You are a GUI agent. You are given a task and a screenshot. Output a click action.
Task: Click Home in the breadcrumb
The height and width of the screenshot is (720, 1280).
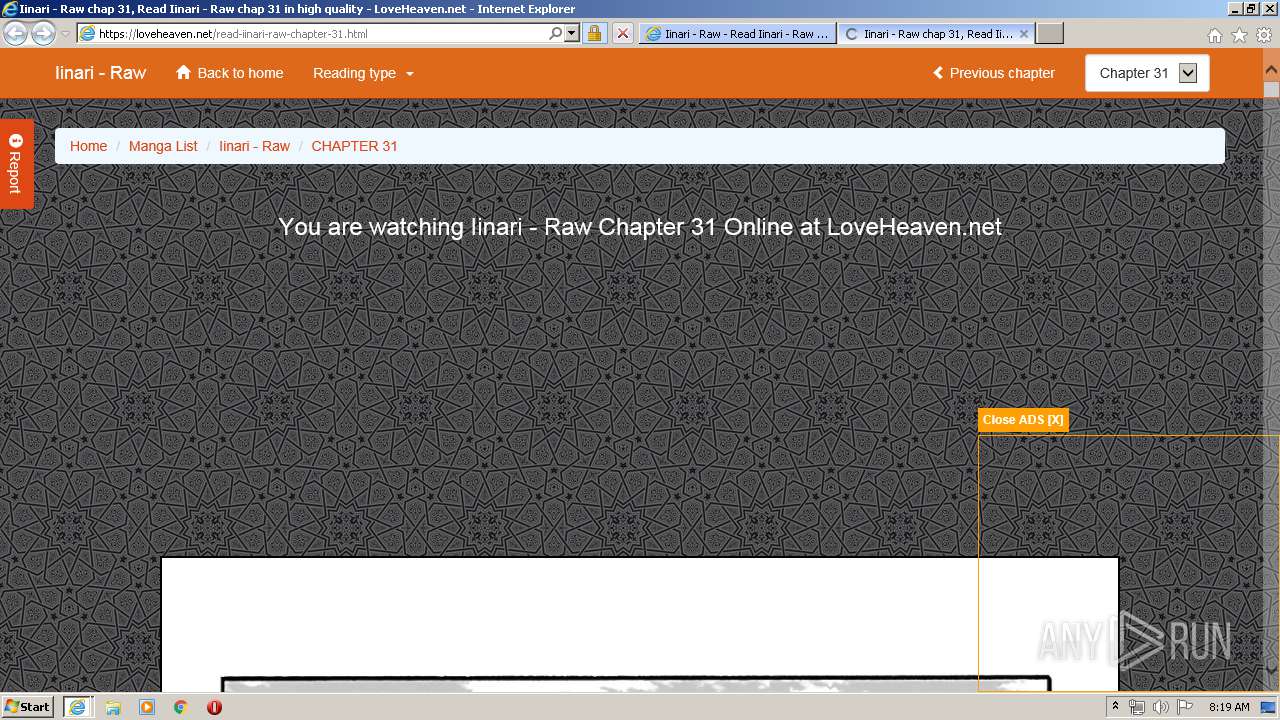[88, 146]
